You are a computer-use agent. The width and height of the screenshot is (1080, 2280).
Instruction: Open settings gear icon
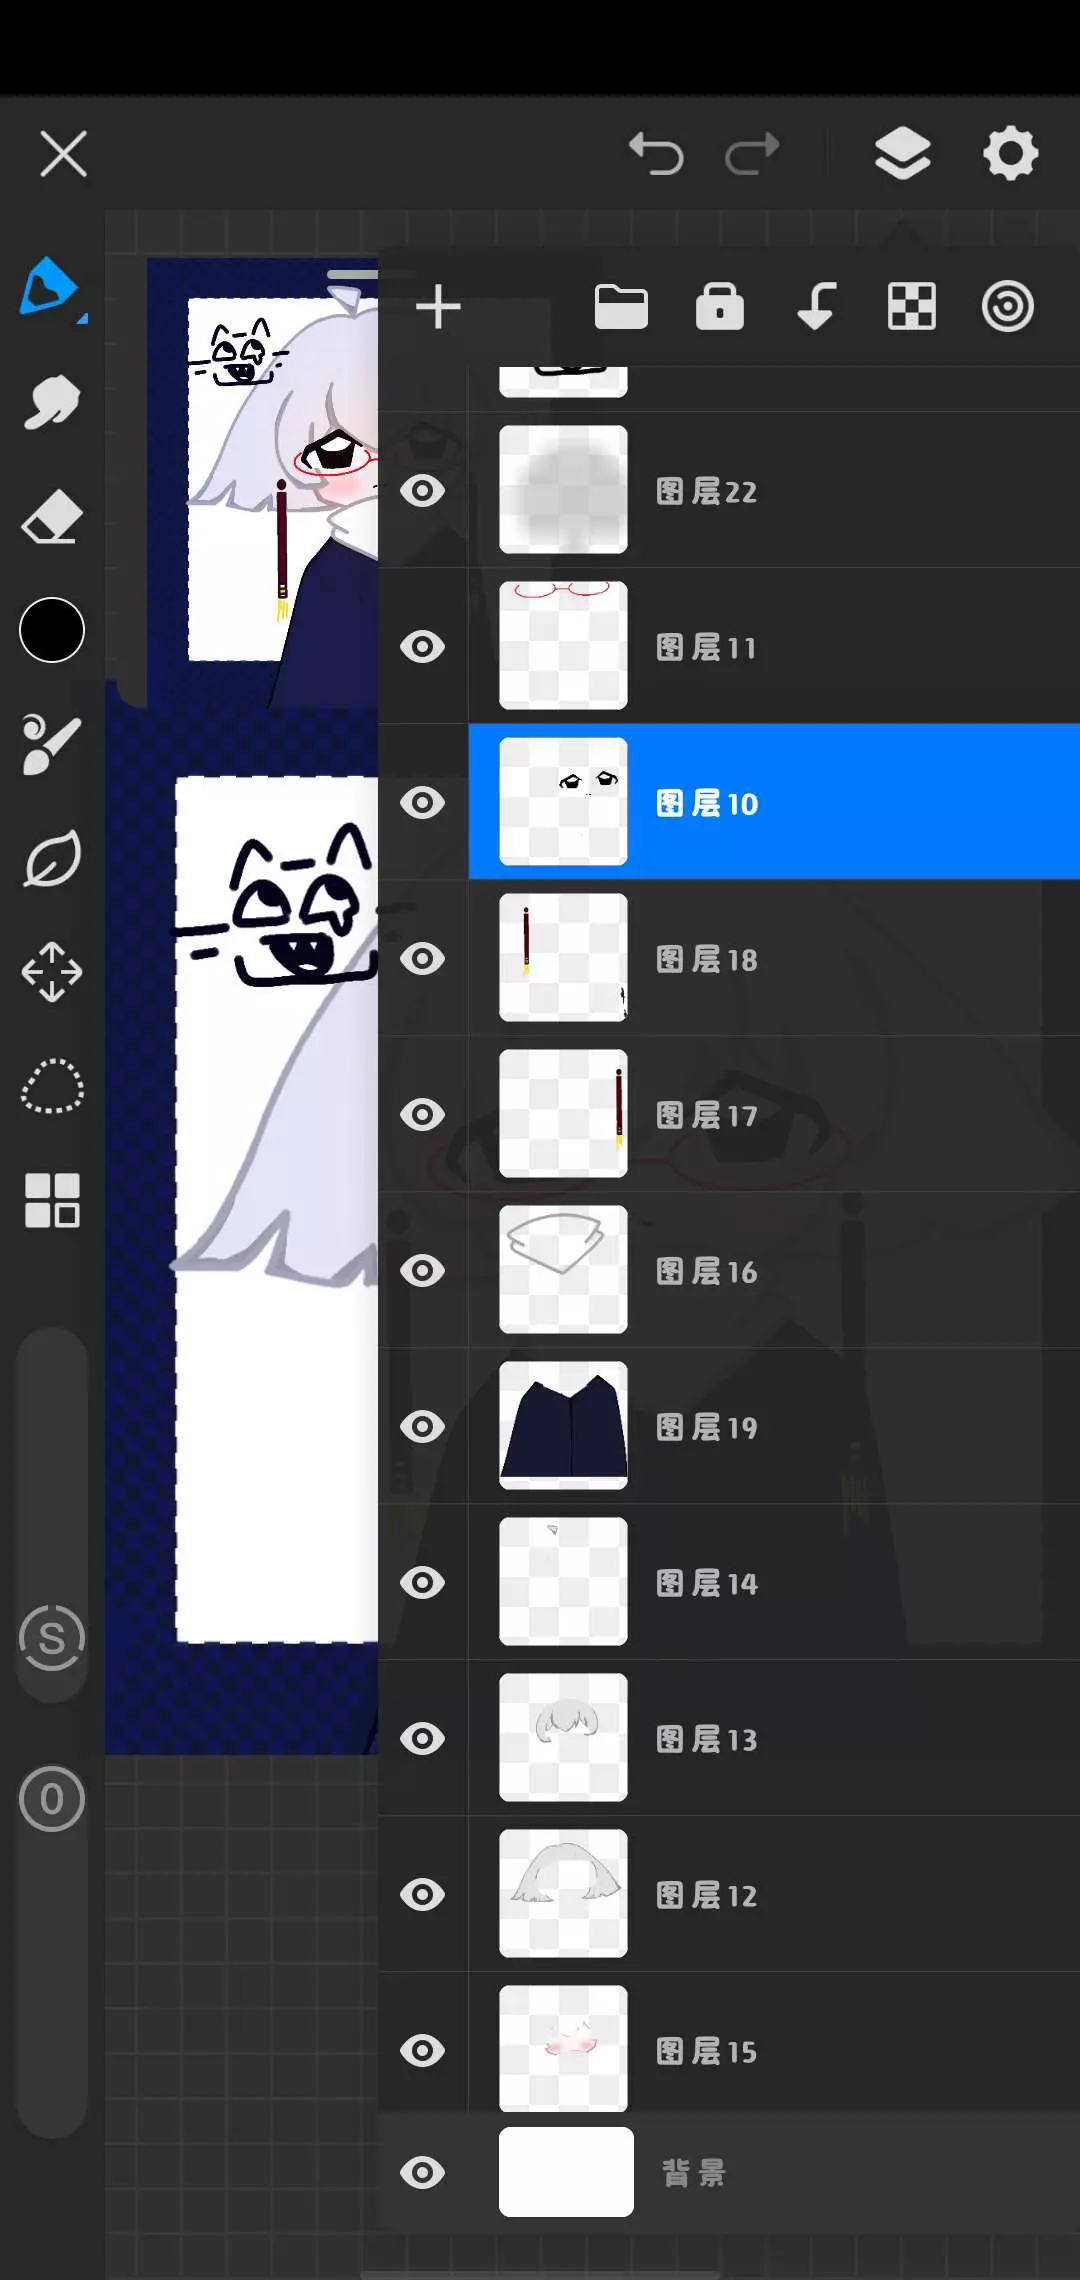[1010, 154]
